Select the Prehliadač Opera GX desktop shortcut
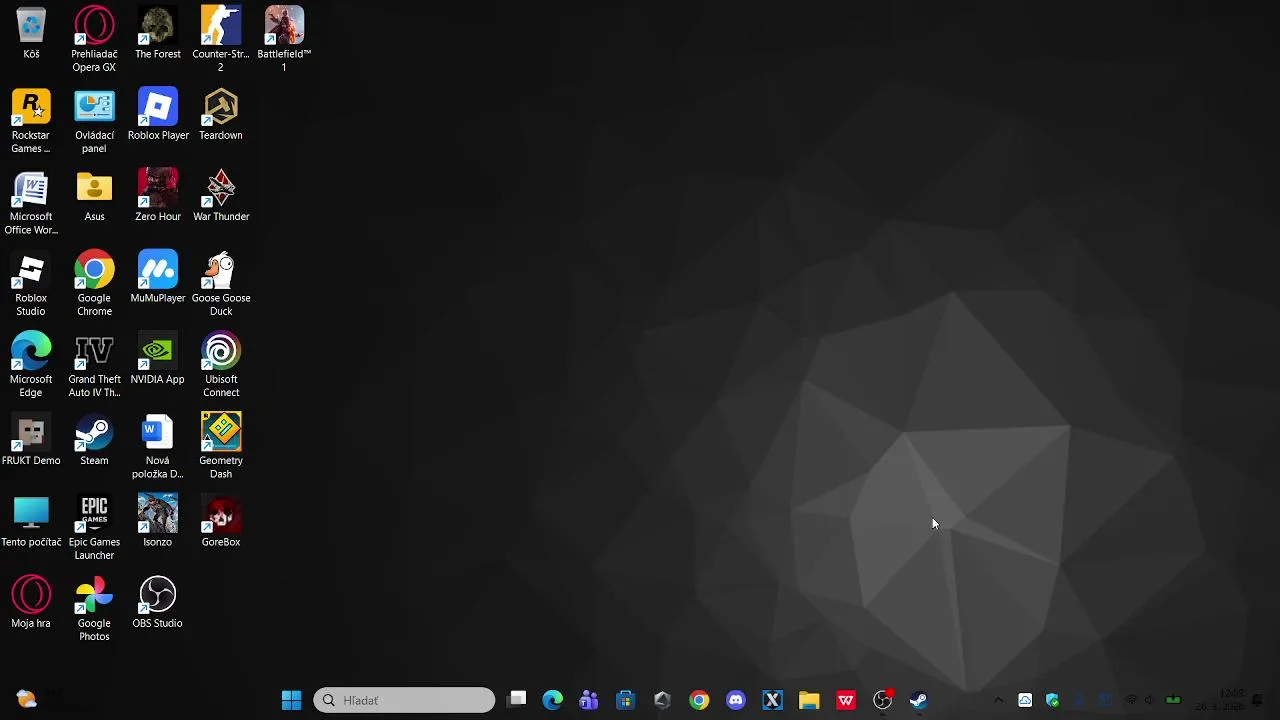Viewport: 1280px width, 720px height. click(94, 40)
